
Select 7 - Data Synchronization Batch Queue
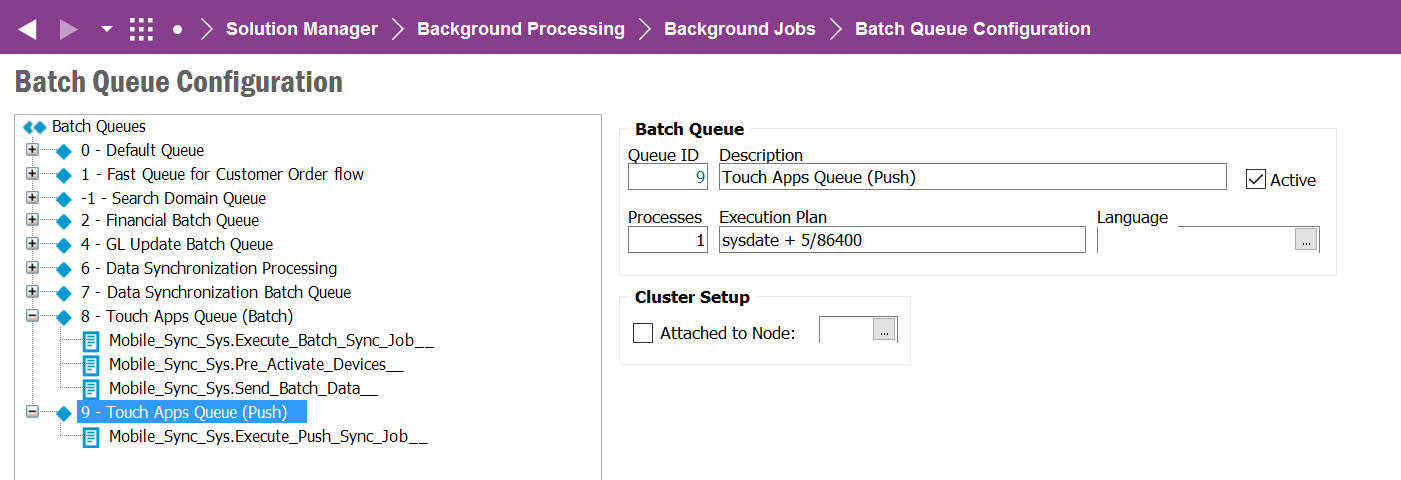coord(228,292)
